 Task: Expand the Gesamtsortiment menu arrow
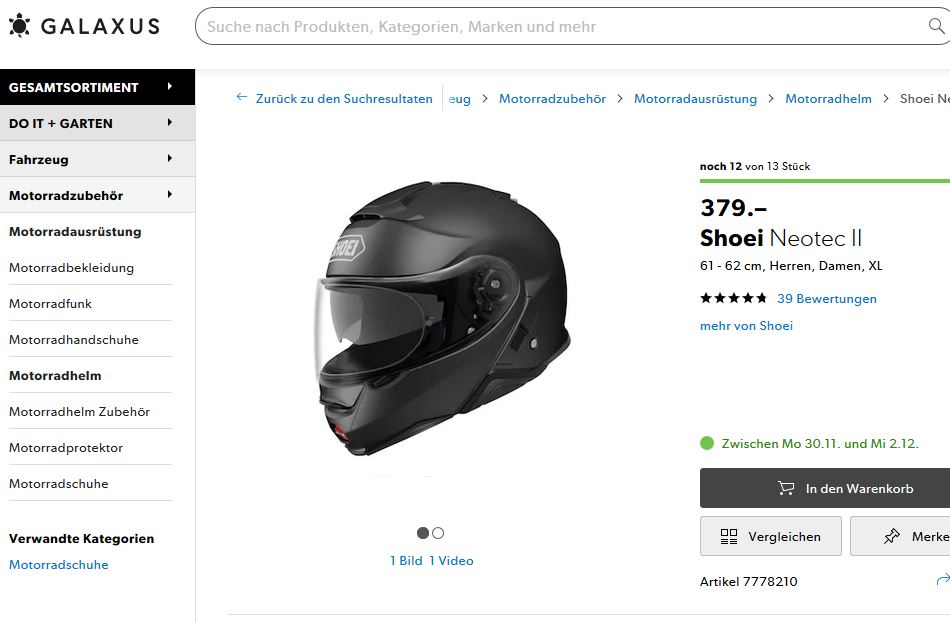click(170, 87)
